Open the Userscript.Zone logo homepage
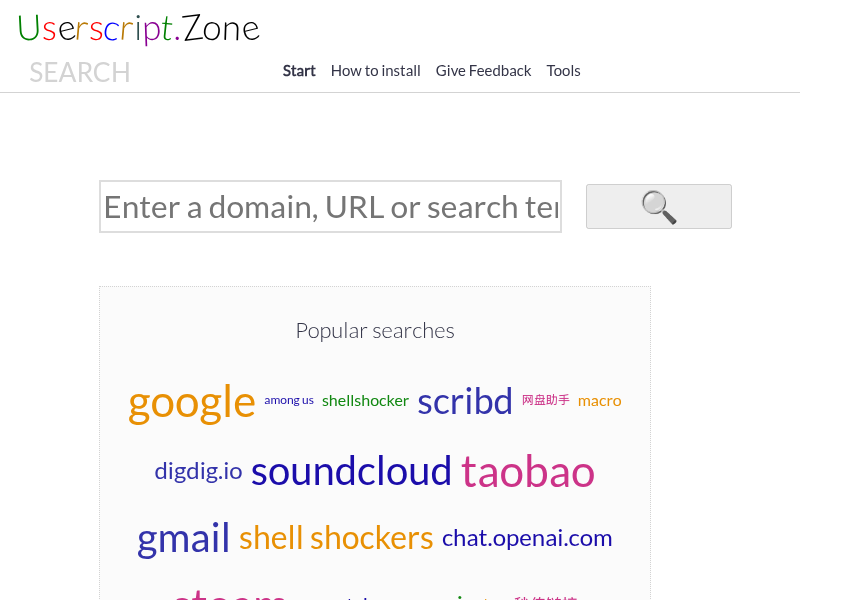 pos(139,29)
